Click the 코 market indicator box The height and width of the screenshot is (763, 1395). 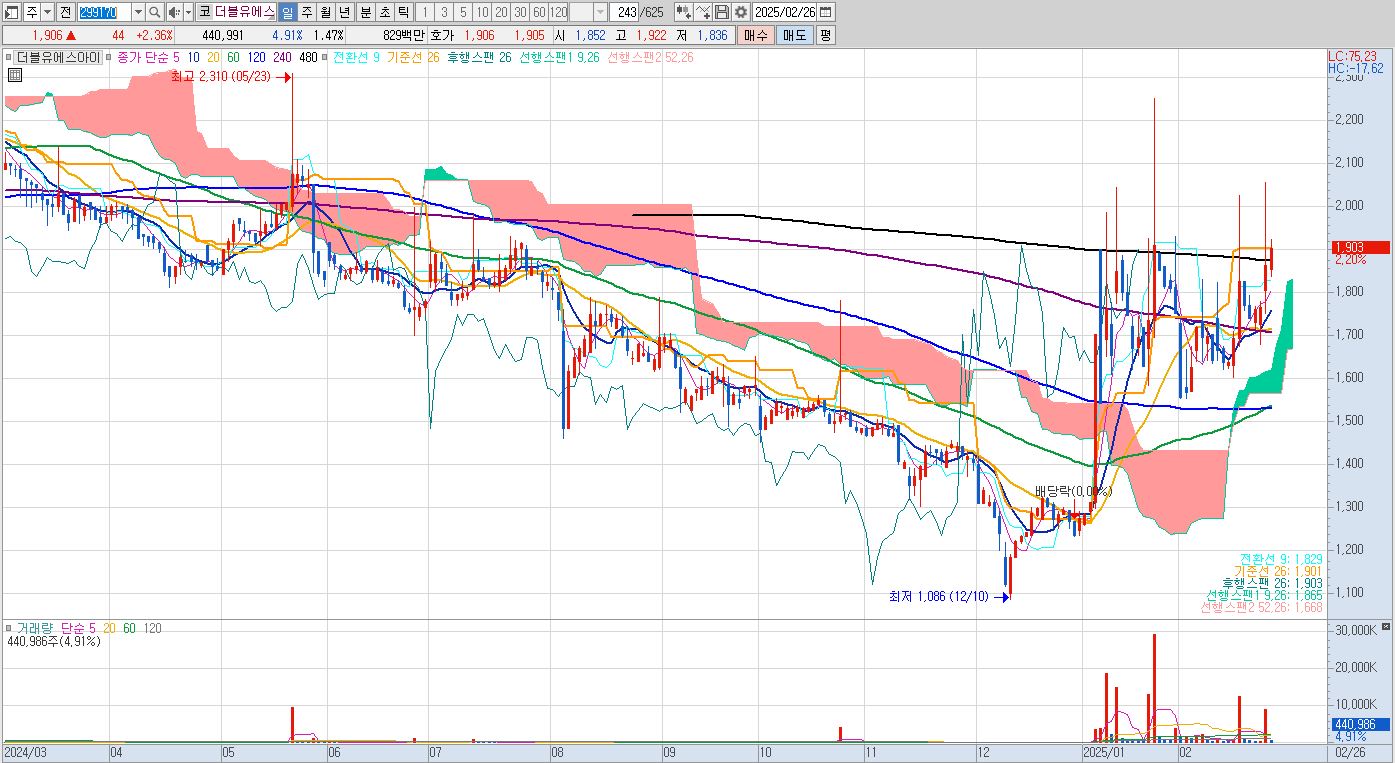204,12
